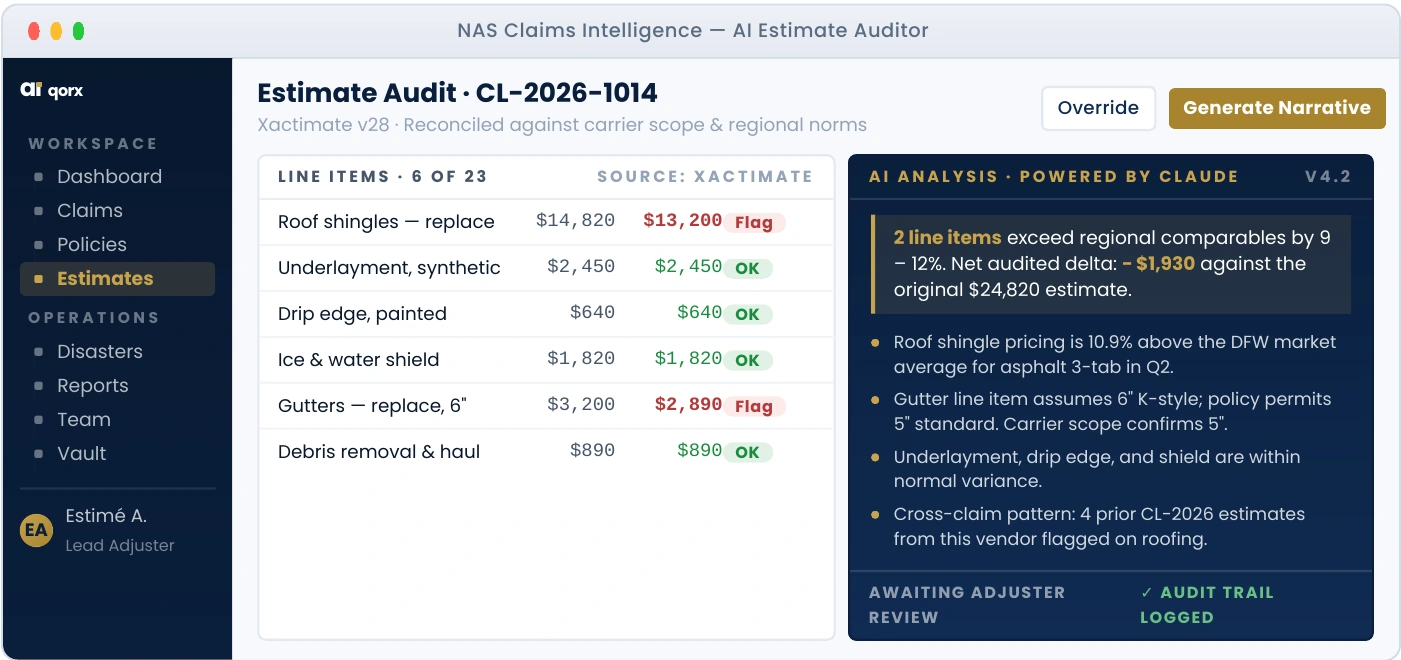The height and width of the screenshot is (660, 1401).
Task: Select 'Ice & water shield' line item
Action: tap(358, 360)
